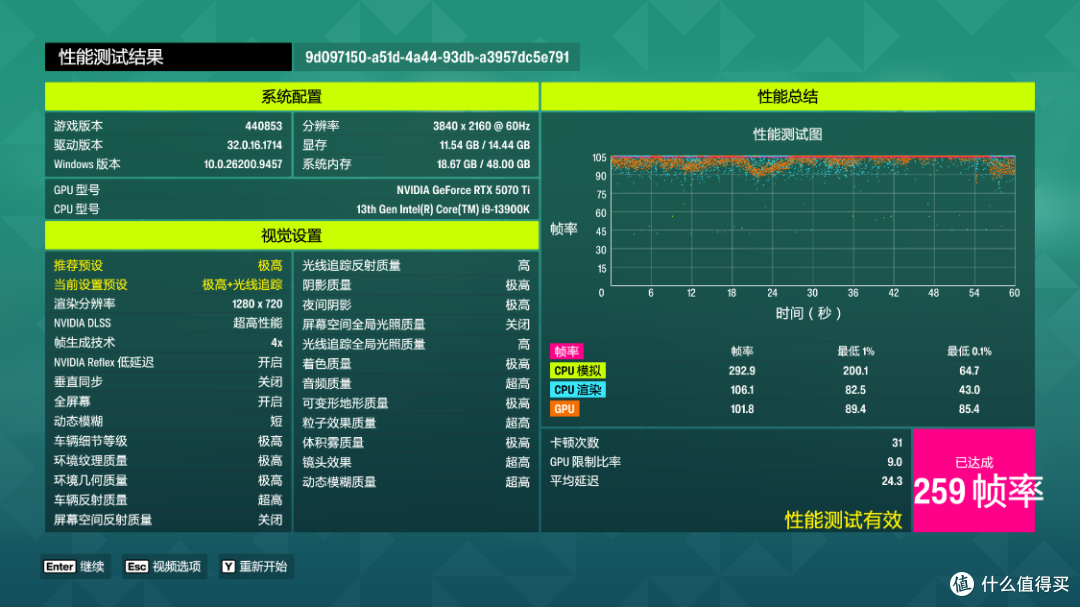Click the 阴影质量 row
The height and width of the screenshot is (607, 1080).
416,285
